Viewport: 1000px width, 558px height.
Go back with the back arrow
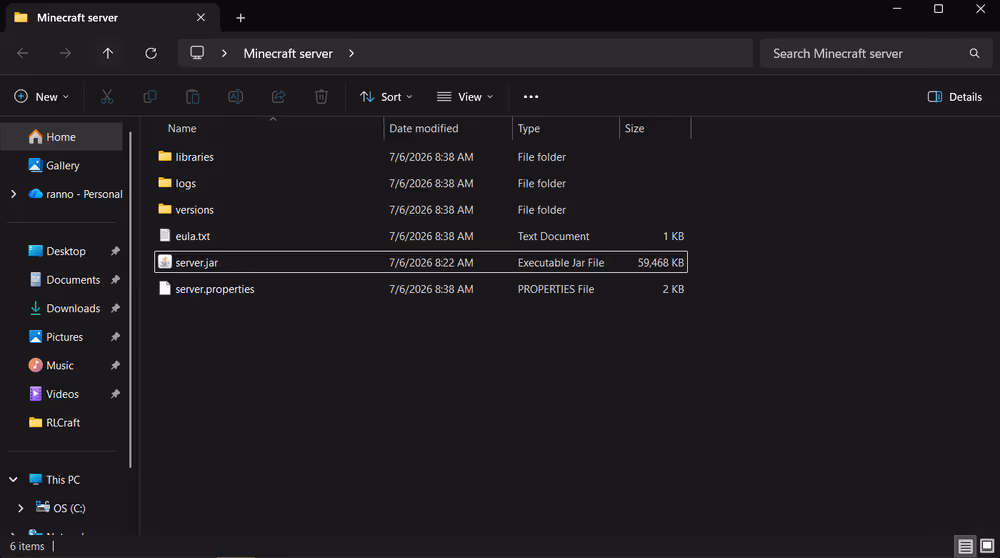coord(23,54)
